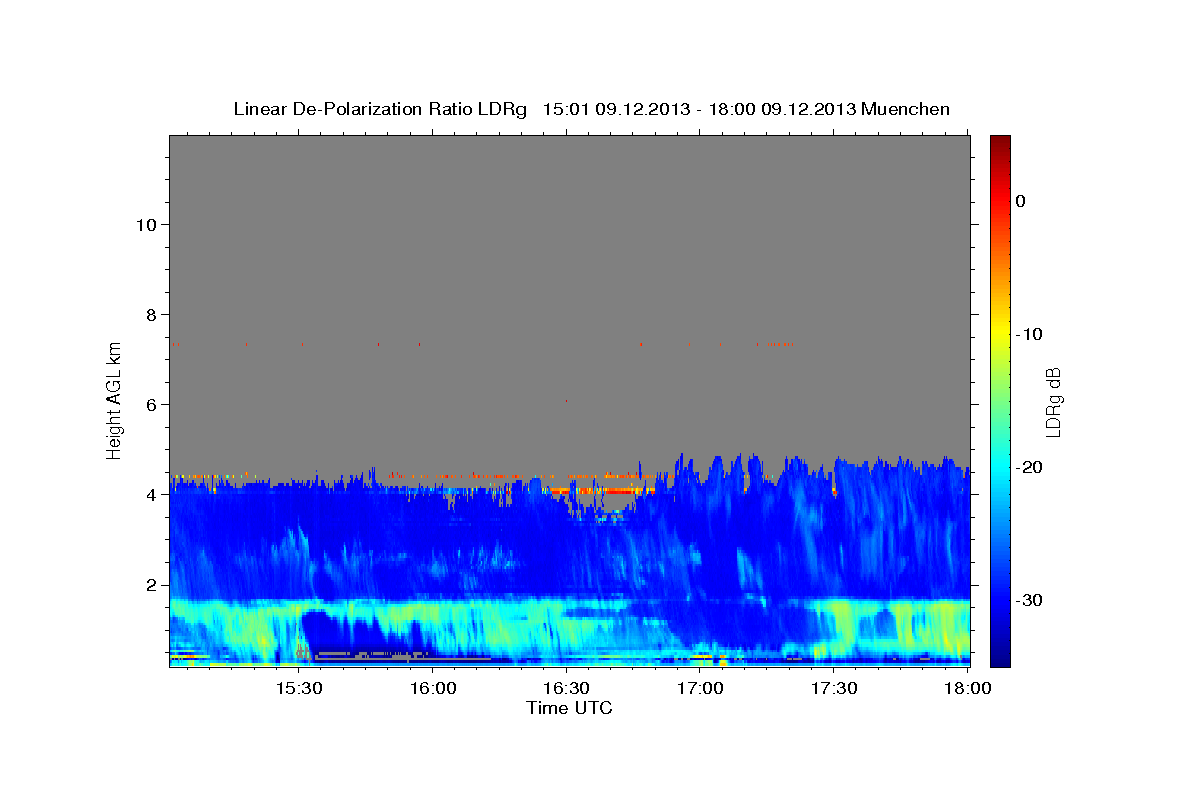Click the colorbar value '0'

tap(1021, 201)
